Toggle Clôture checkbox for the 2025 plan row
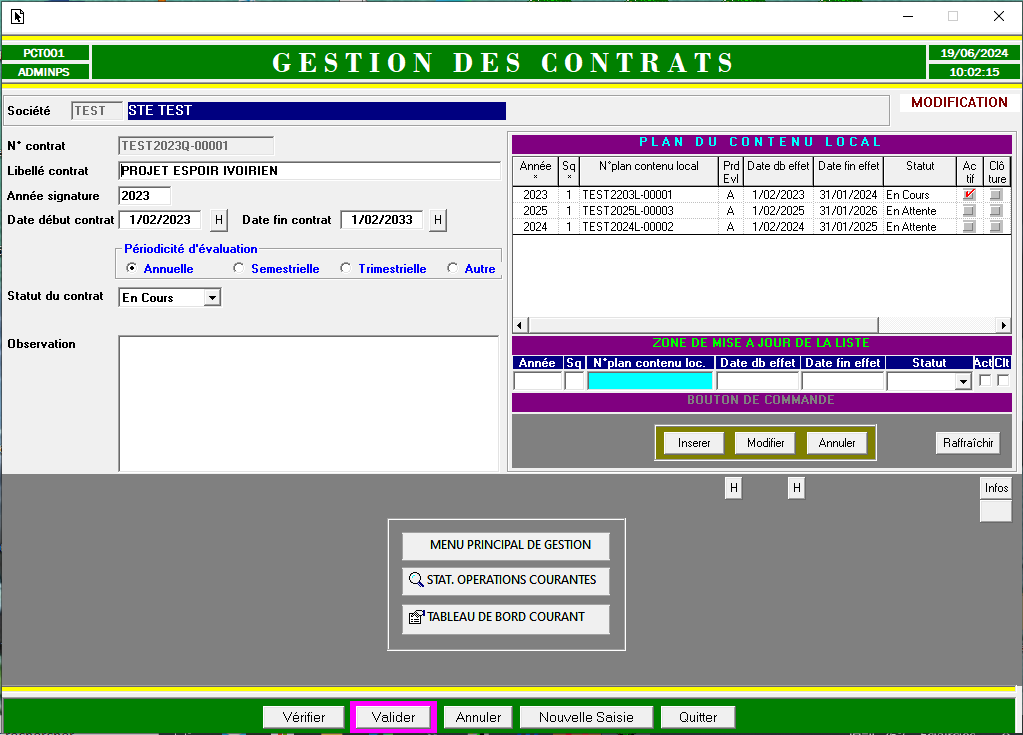 coord(995,211)
